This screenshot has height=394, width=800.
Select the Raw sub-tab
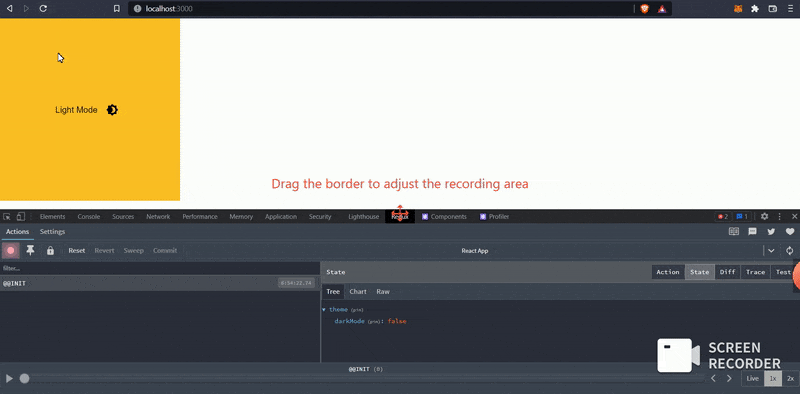[383, 291]
